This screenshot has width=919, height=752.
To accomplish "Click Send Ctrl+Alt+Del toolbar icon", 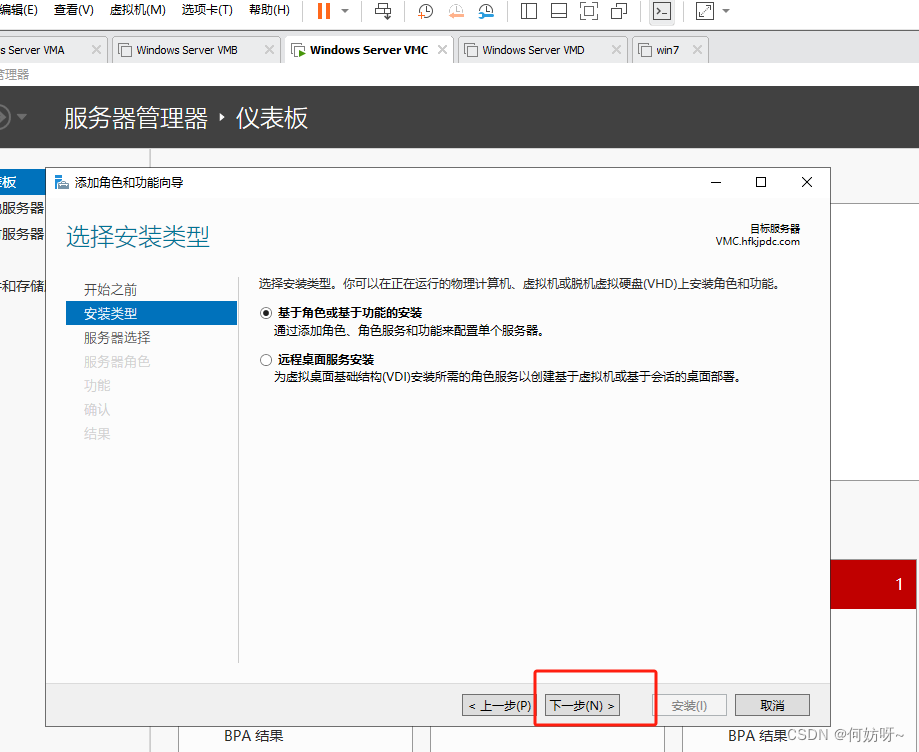I will coord(383,11).
